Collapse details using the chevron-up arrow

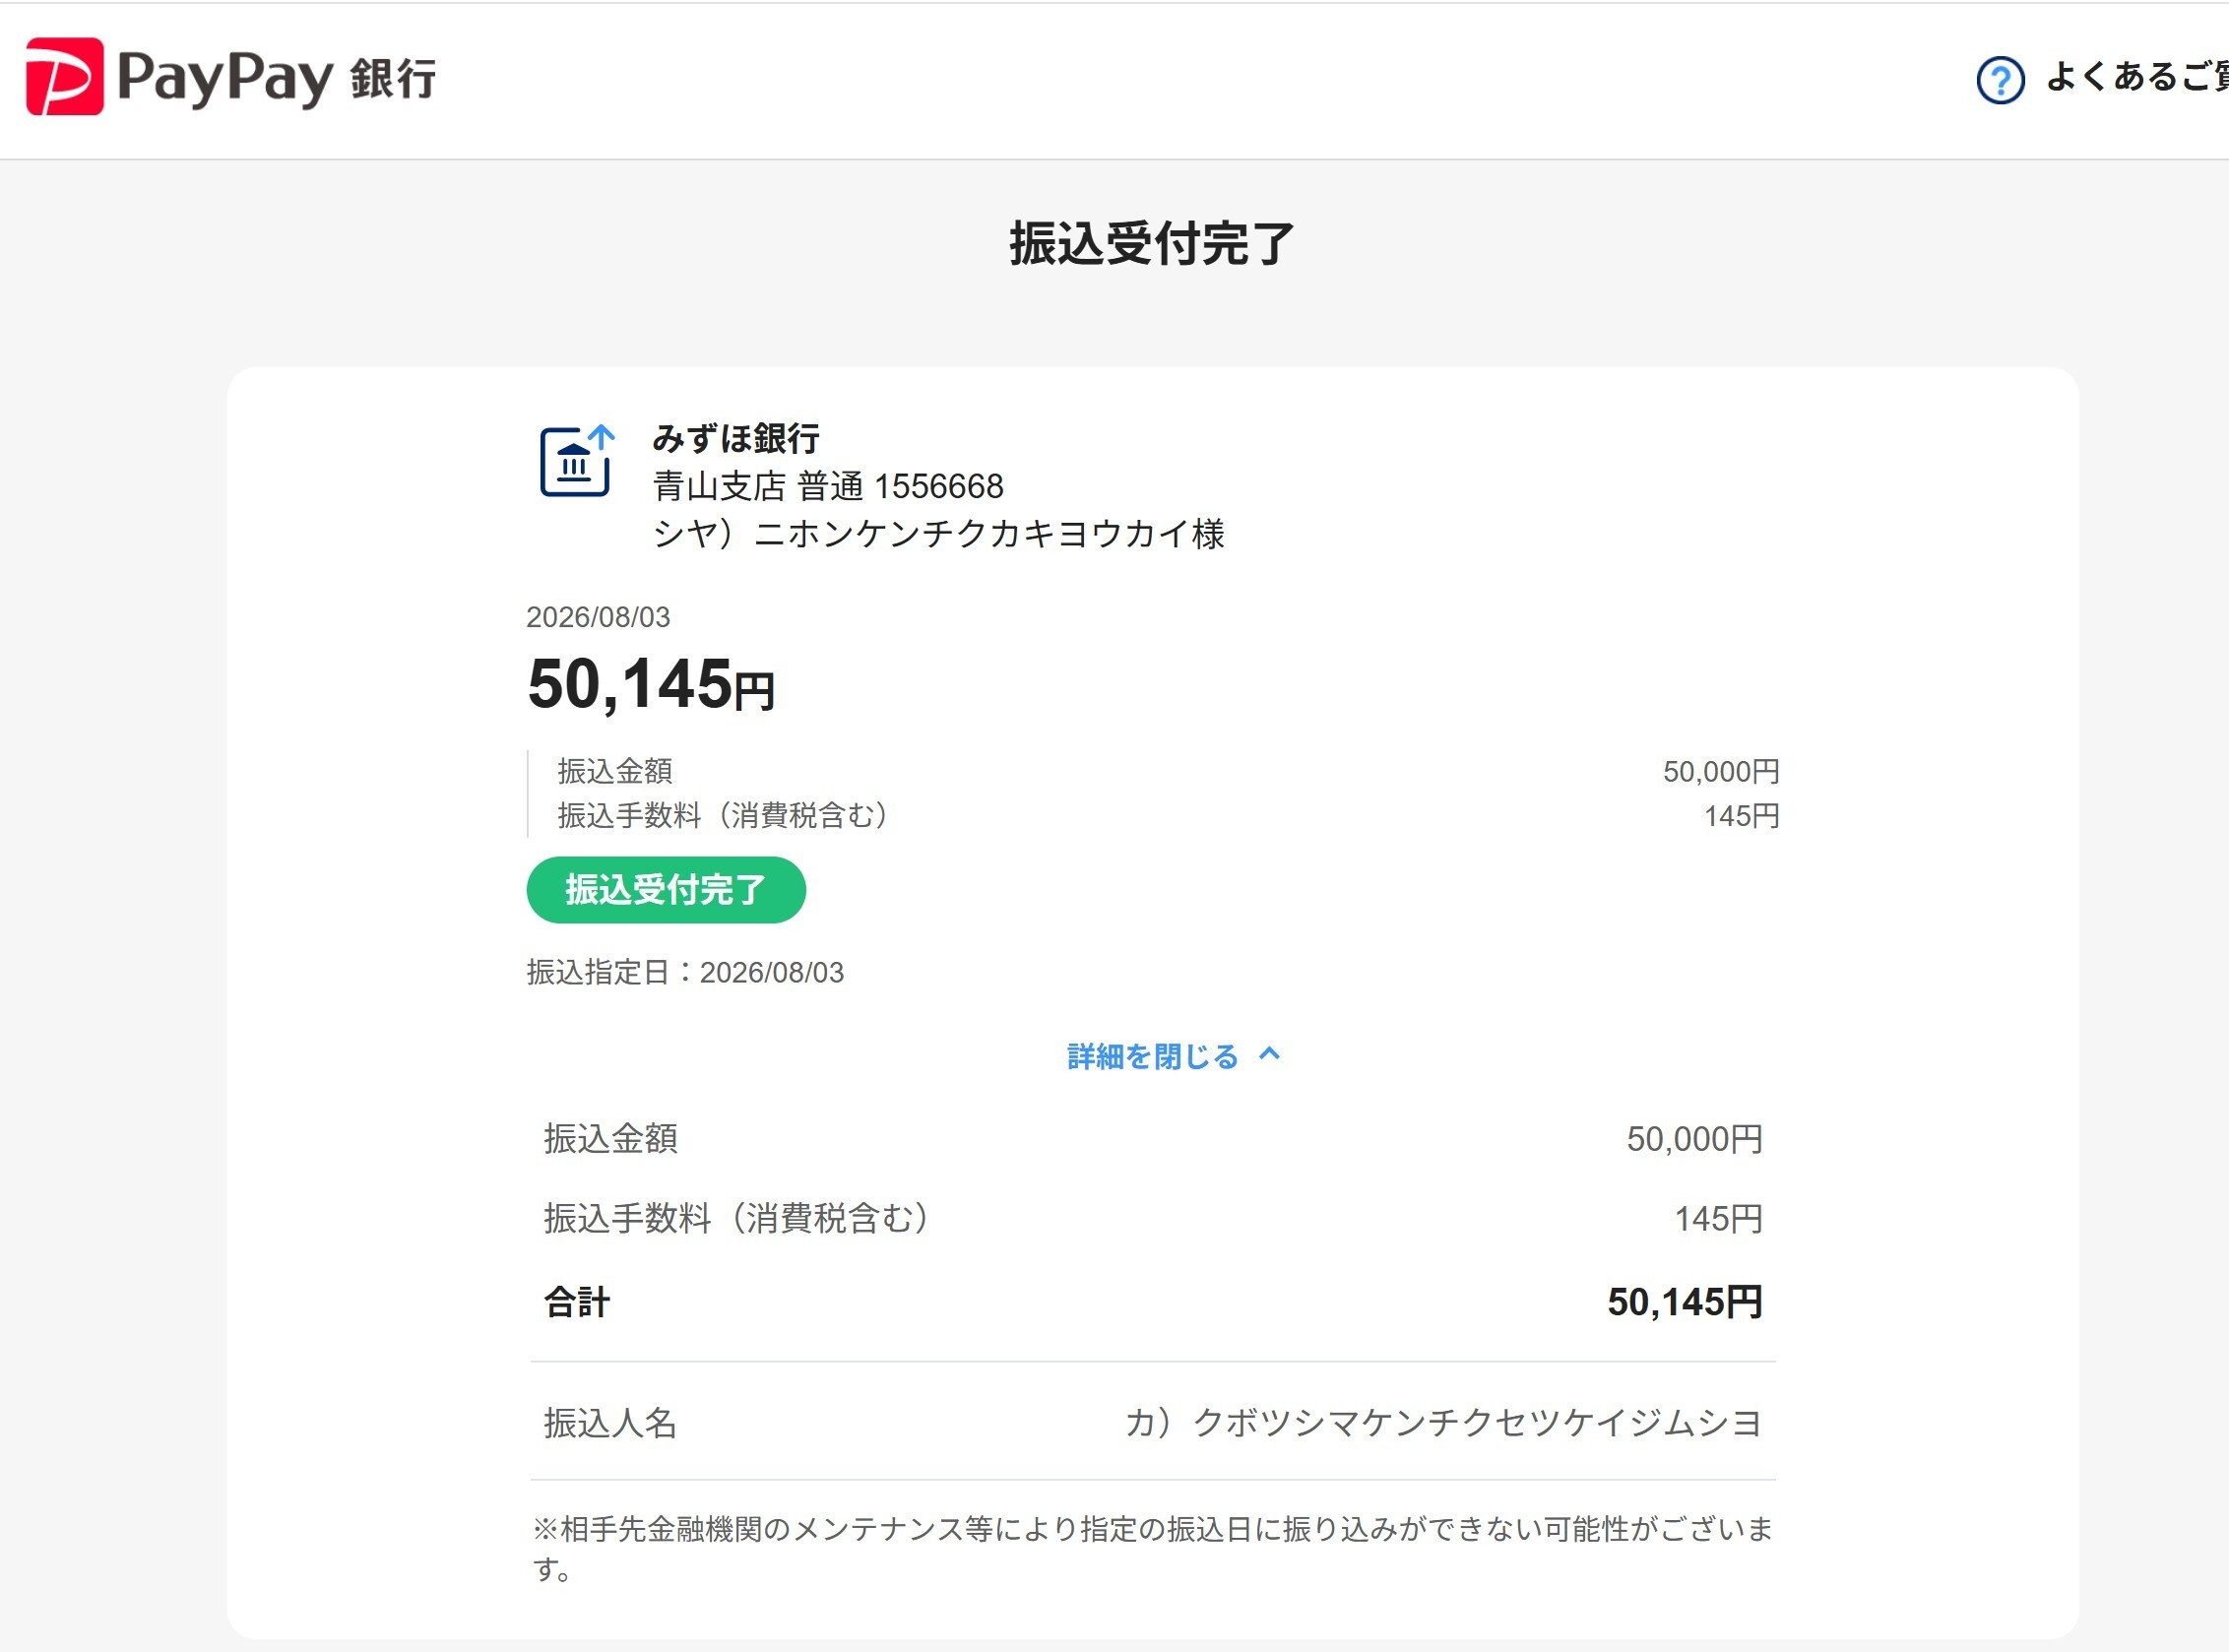[x=1269, y=1054]
